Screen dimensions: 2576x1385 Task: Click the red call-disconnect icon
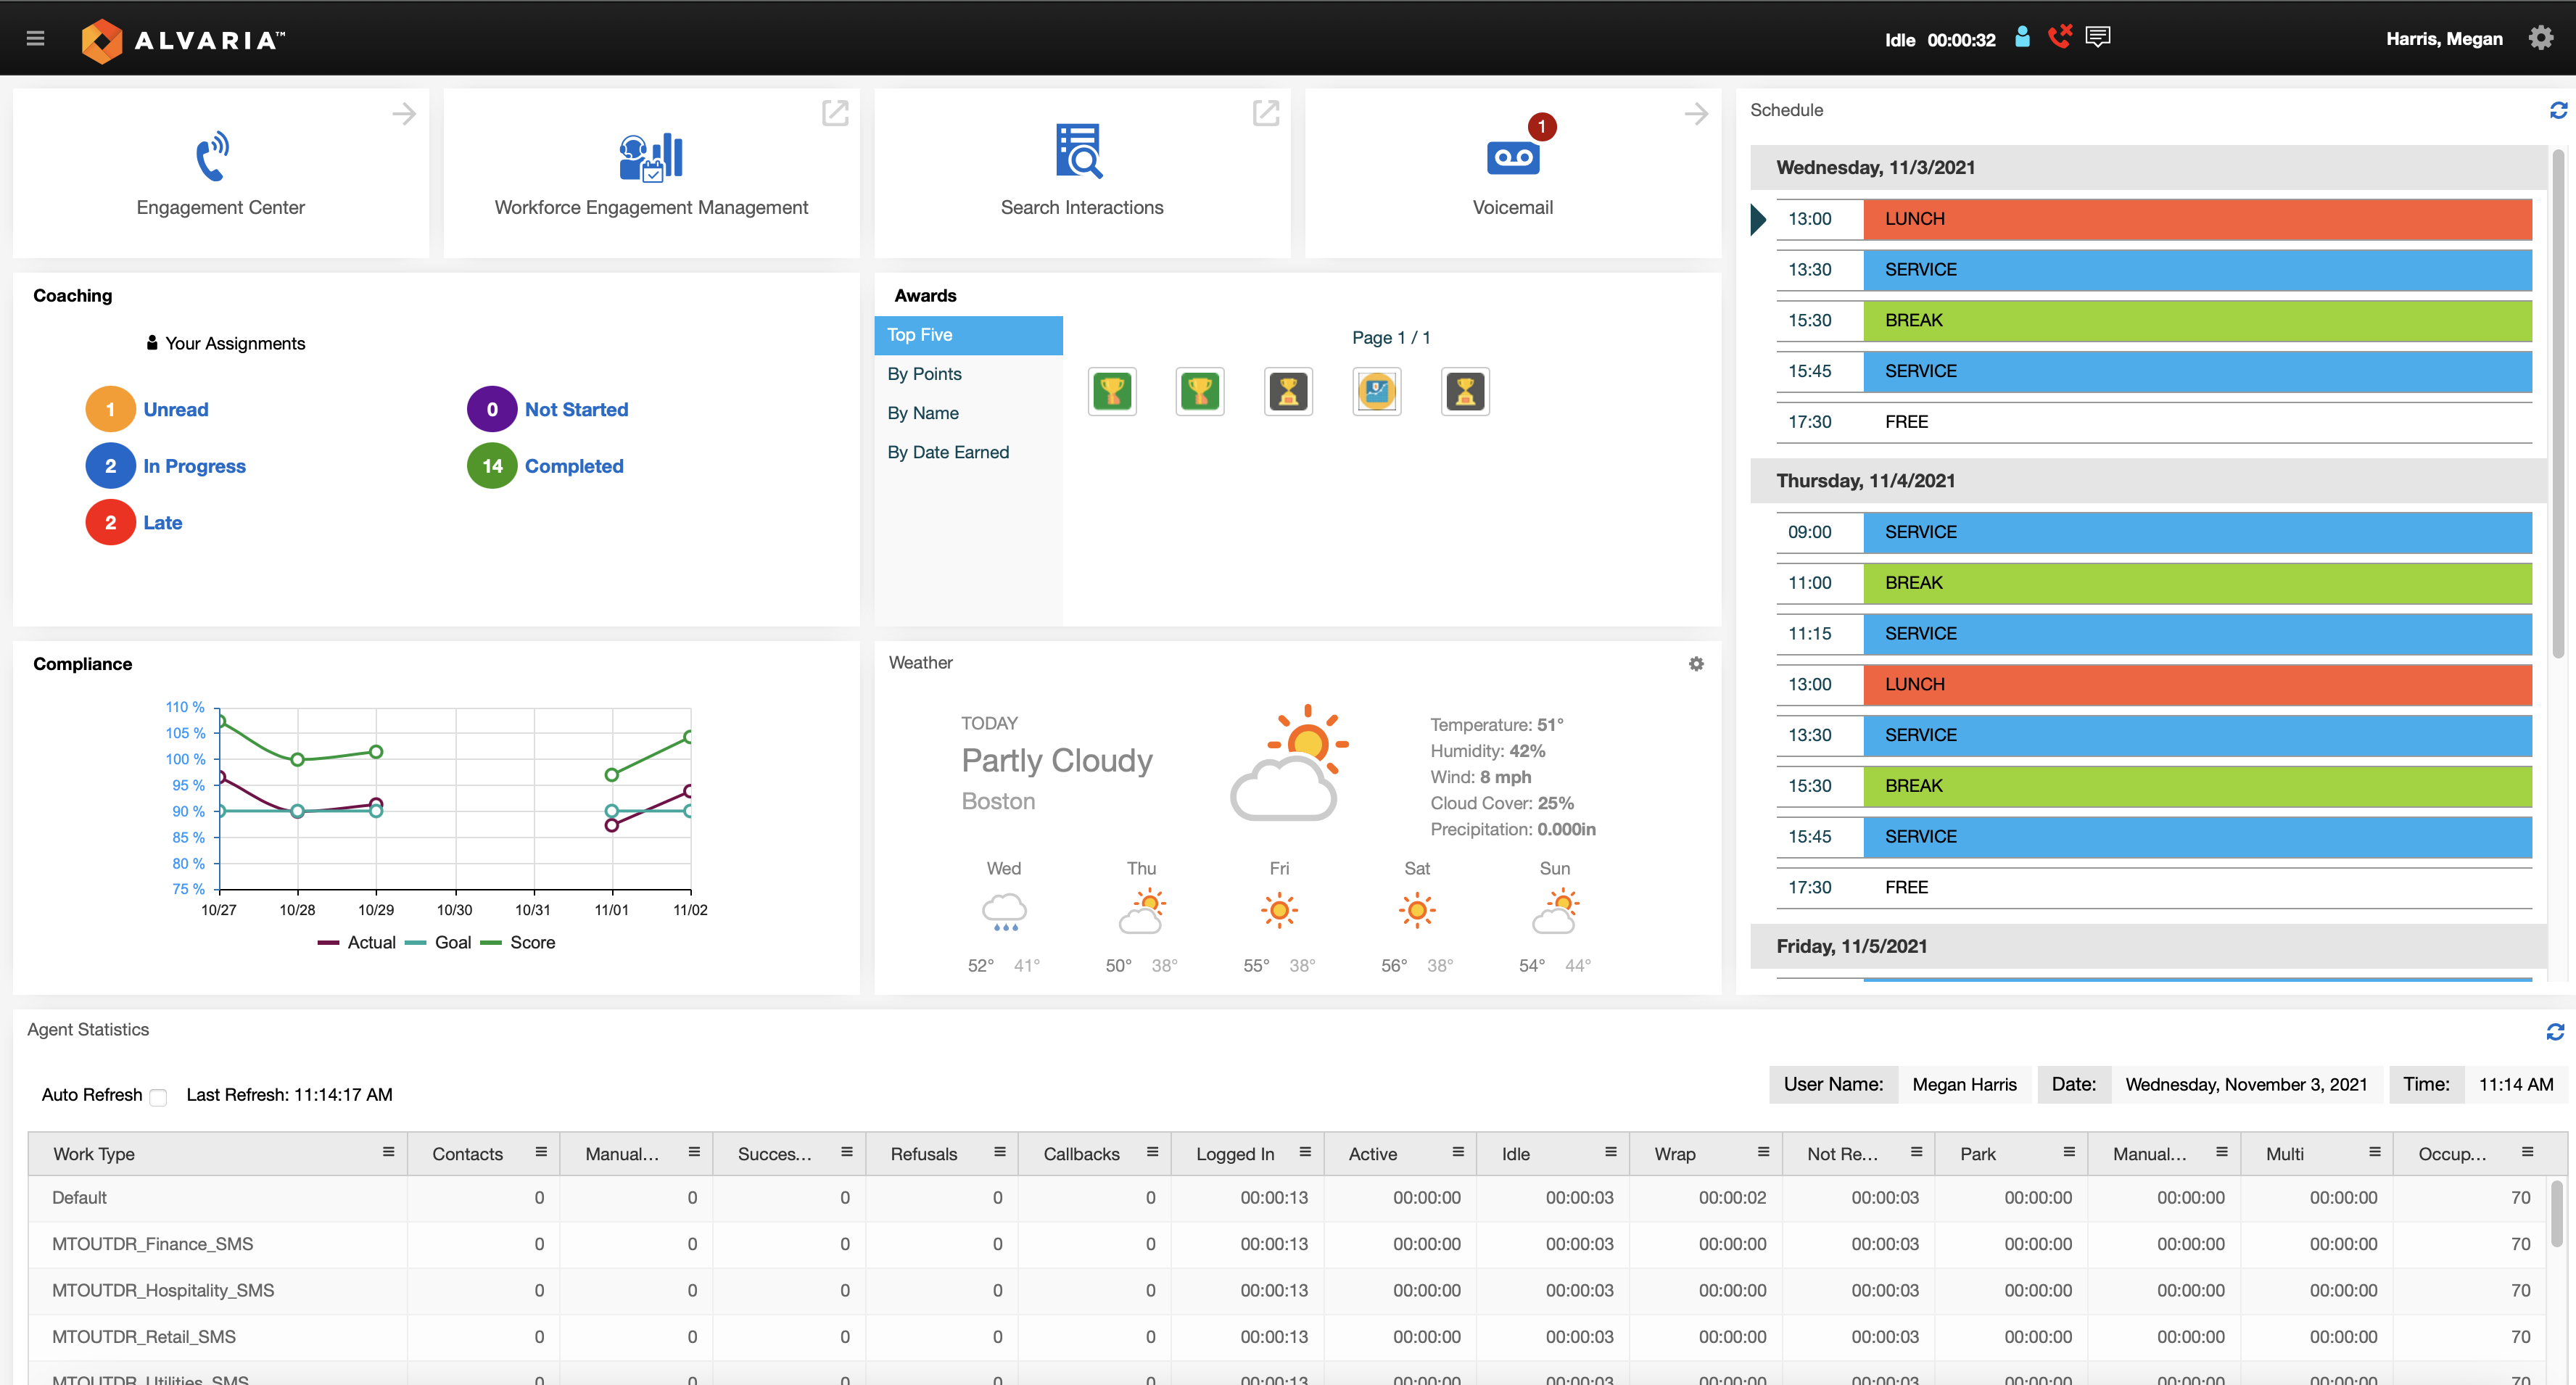tap(2060, 36)
